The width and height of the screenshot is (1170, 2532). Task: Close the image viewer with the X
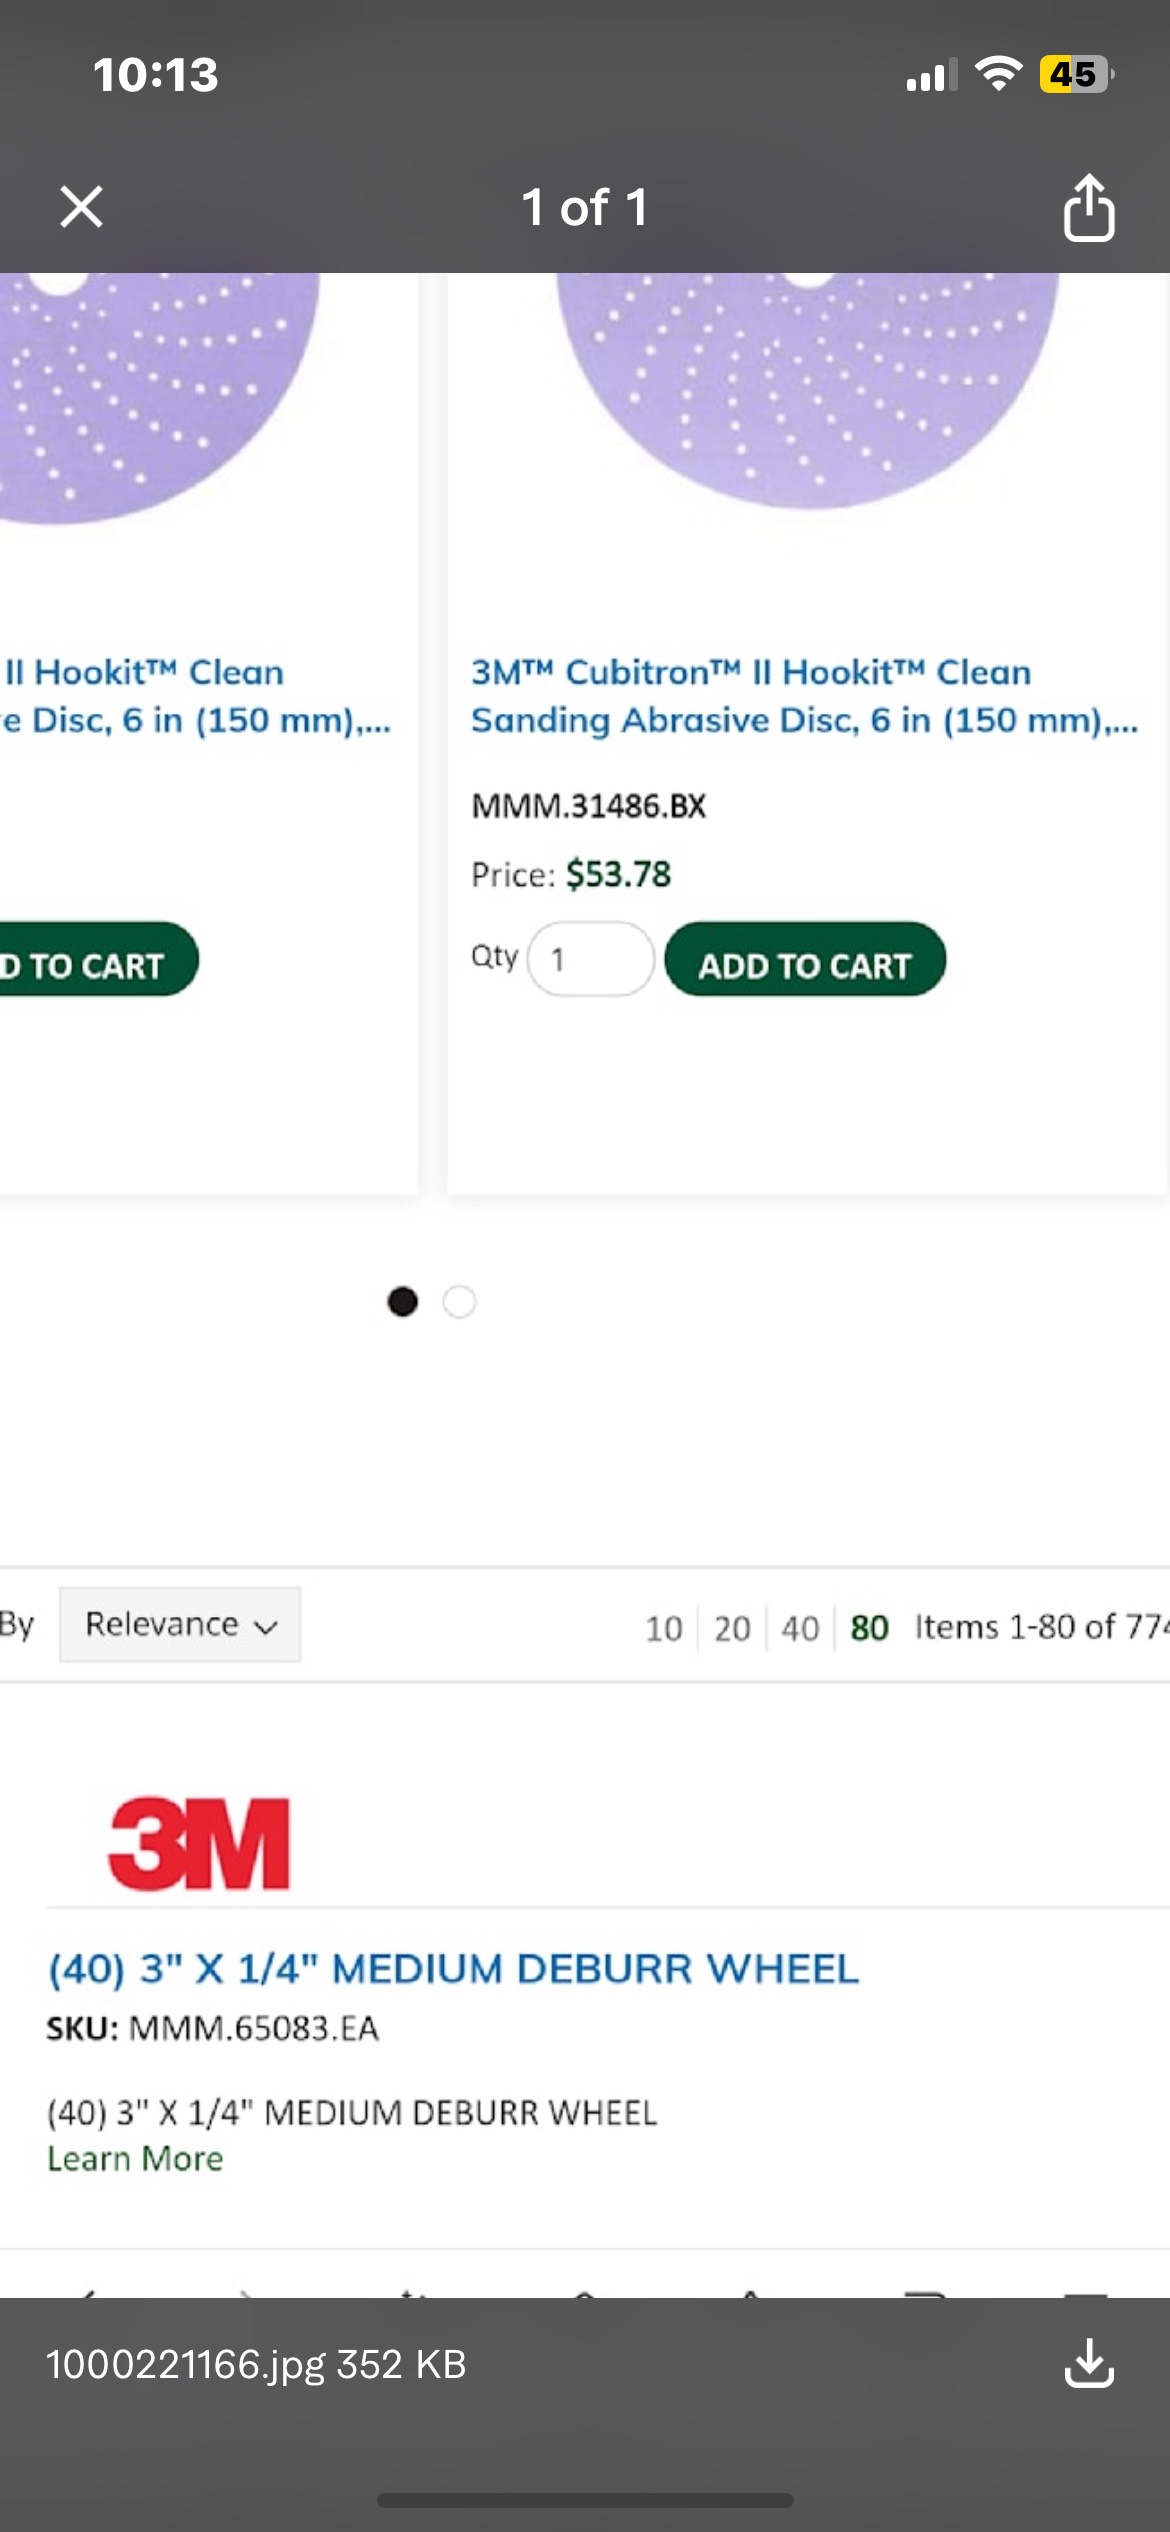81,207
